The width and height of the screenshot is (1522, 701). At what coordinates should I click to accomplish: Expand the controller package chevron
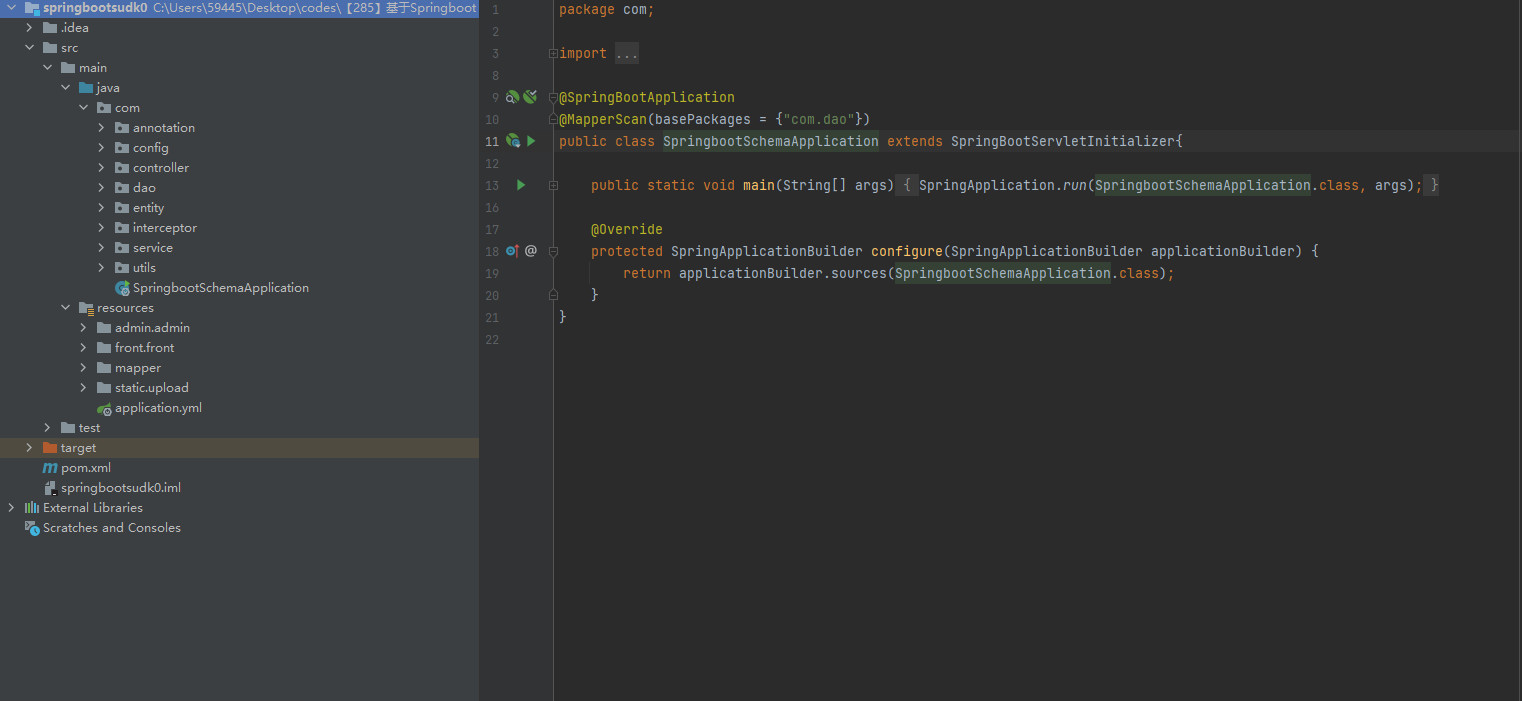click(102, 168)
